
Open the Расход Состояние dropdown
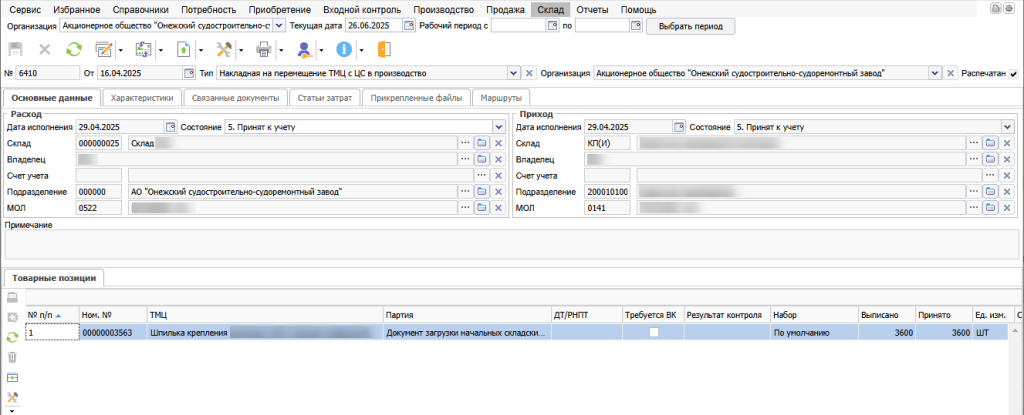point(500,127)
